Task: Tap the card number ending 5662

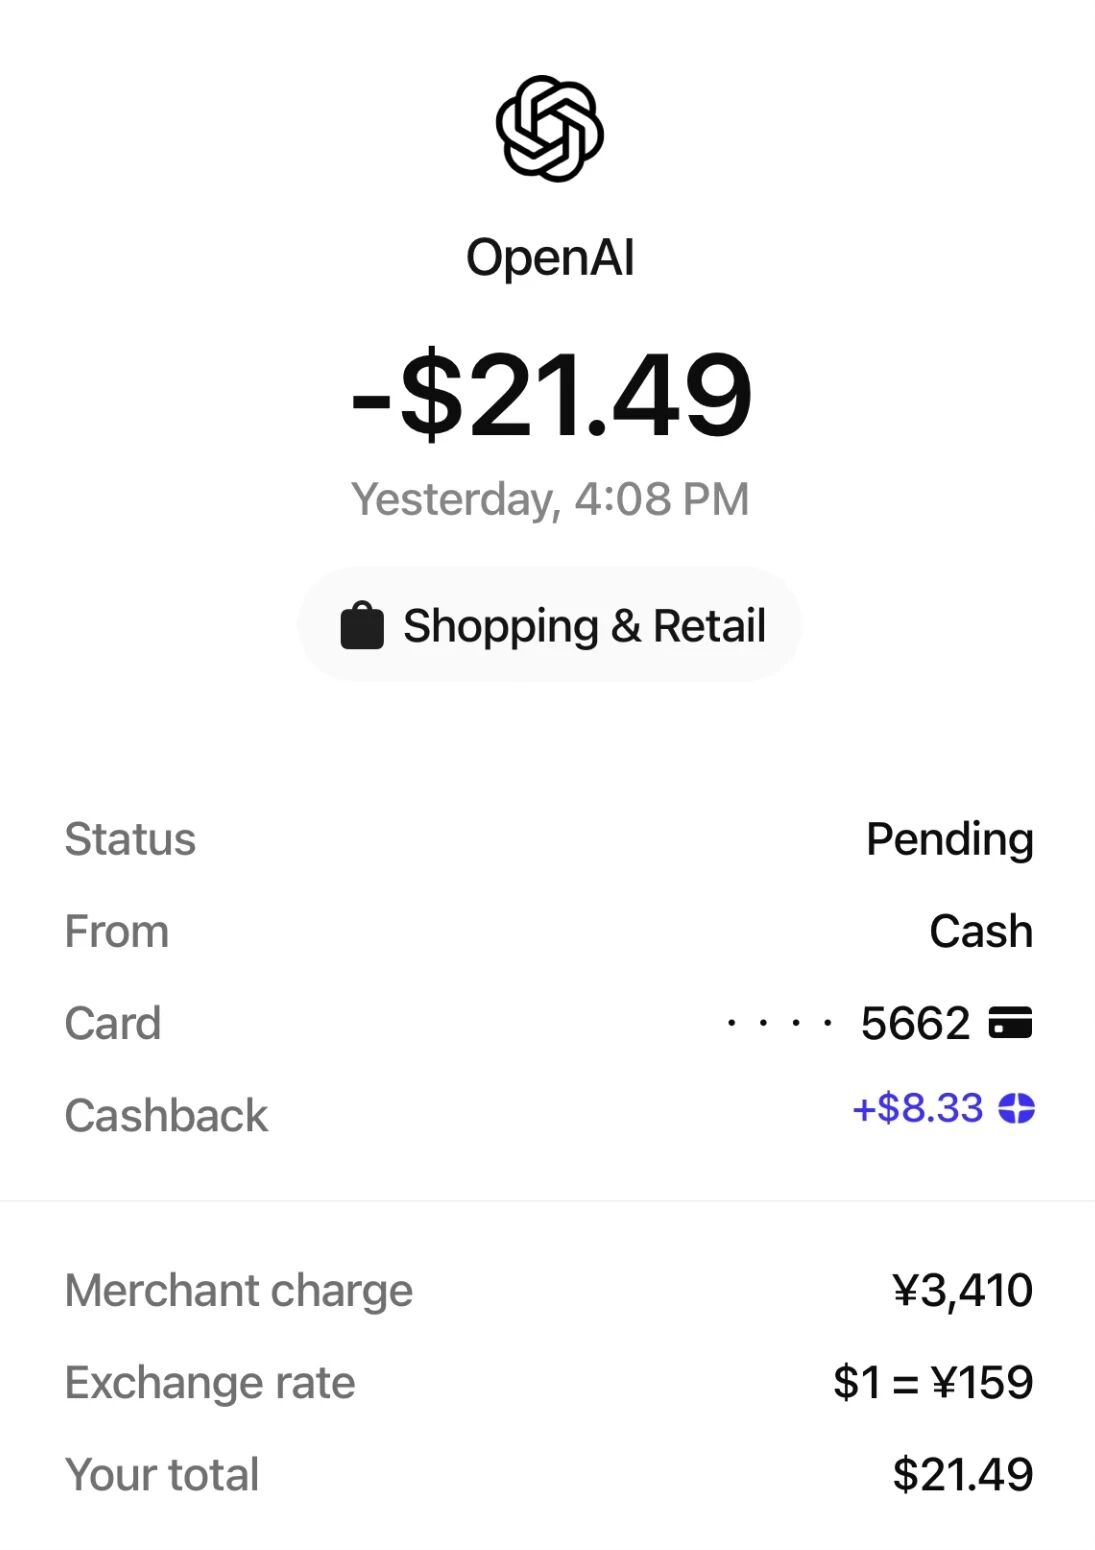Action: (848, 1023)
